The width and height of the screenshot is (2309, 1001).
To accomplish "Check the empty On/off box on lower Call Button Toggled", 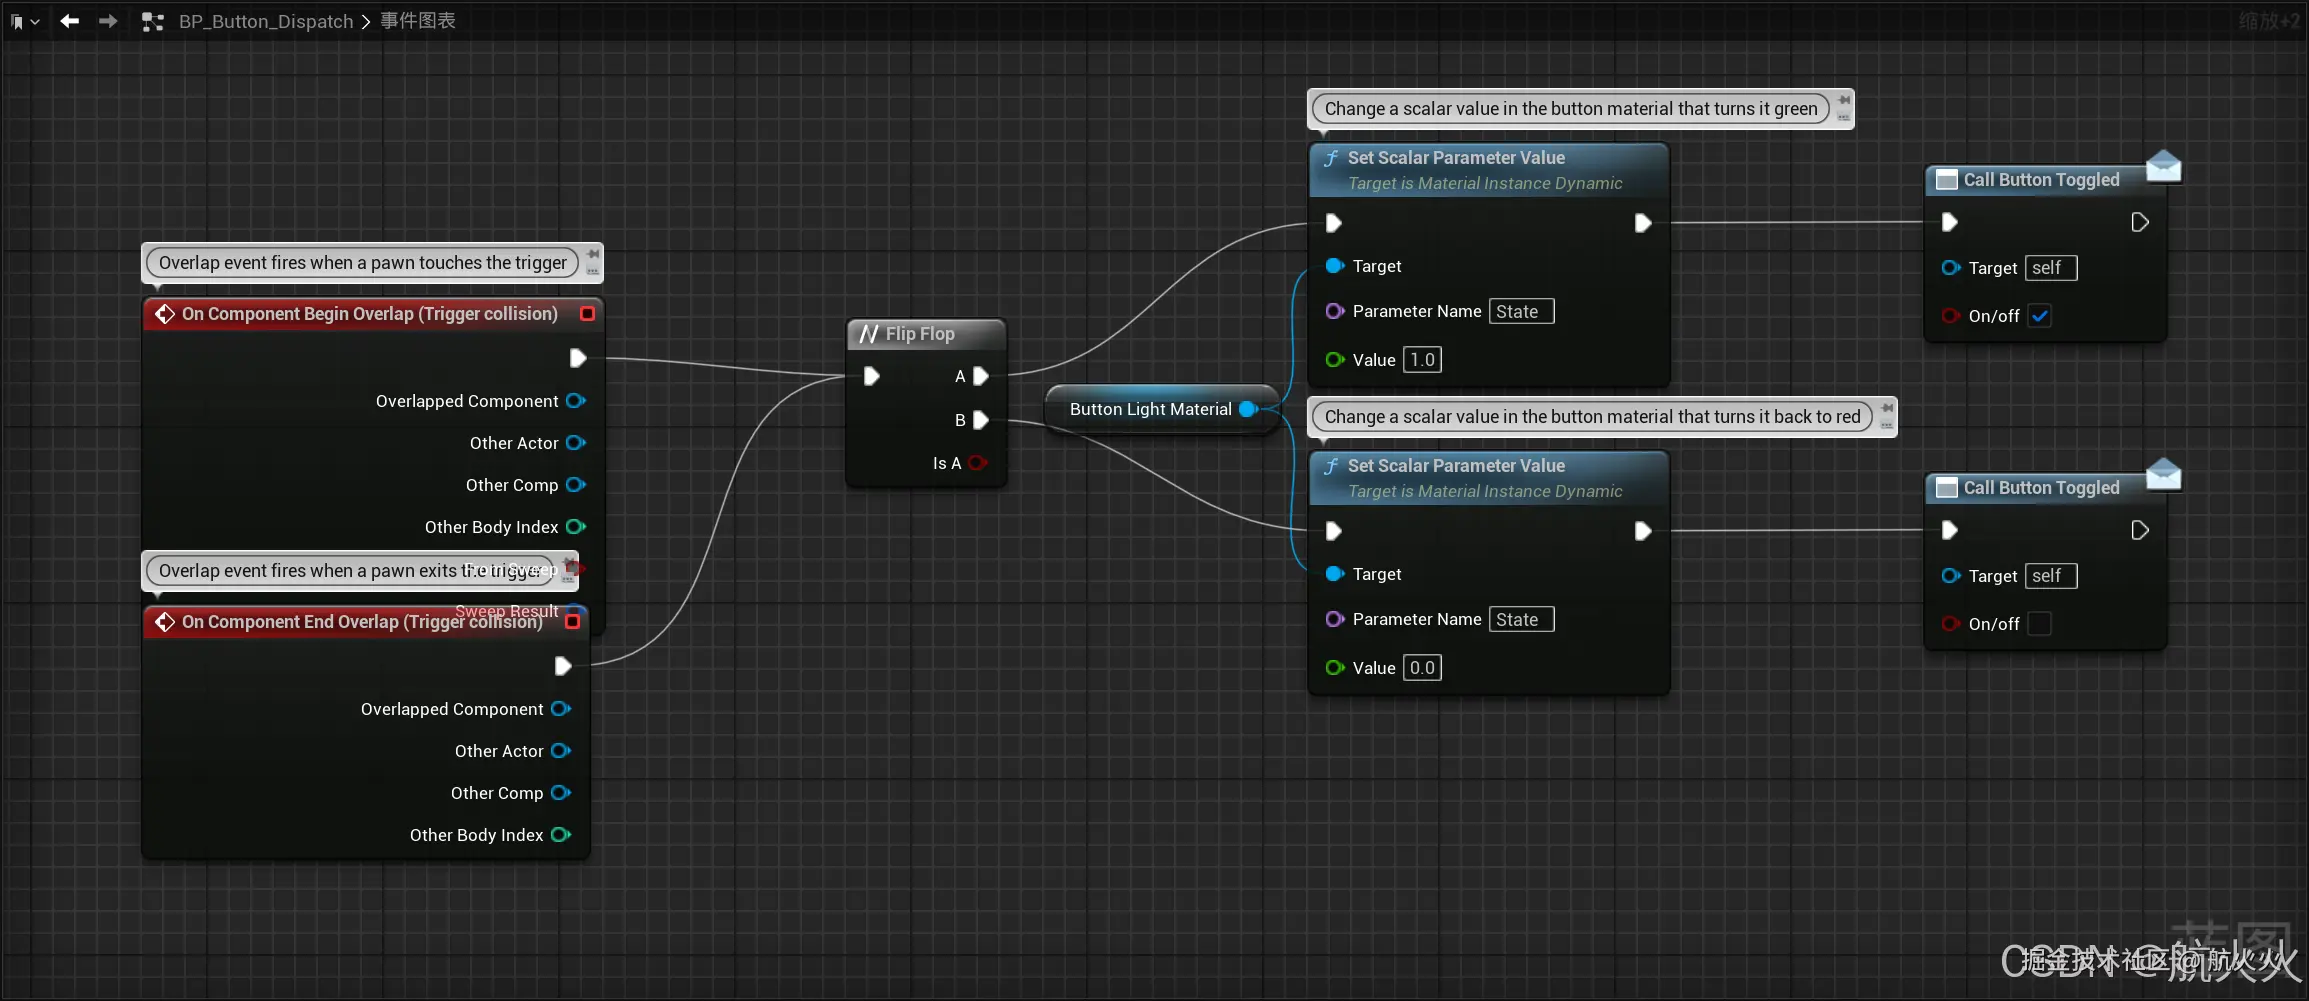I will [x=2040, y=624].
